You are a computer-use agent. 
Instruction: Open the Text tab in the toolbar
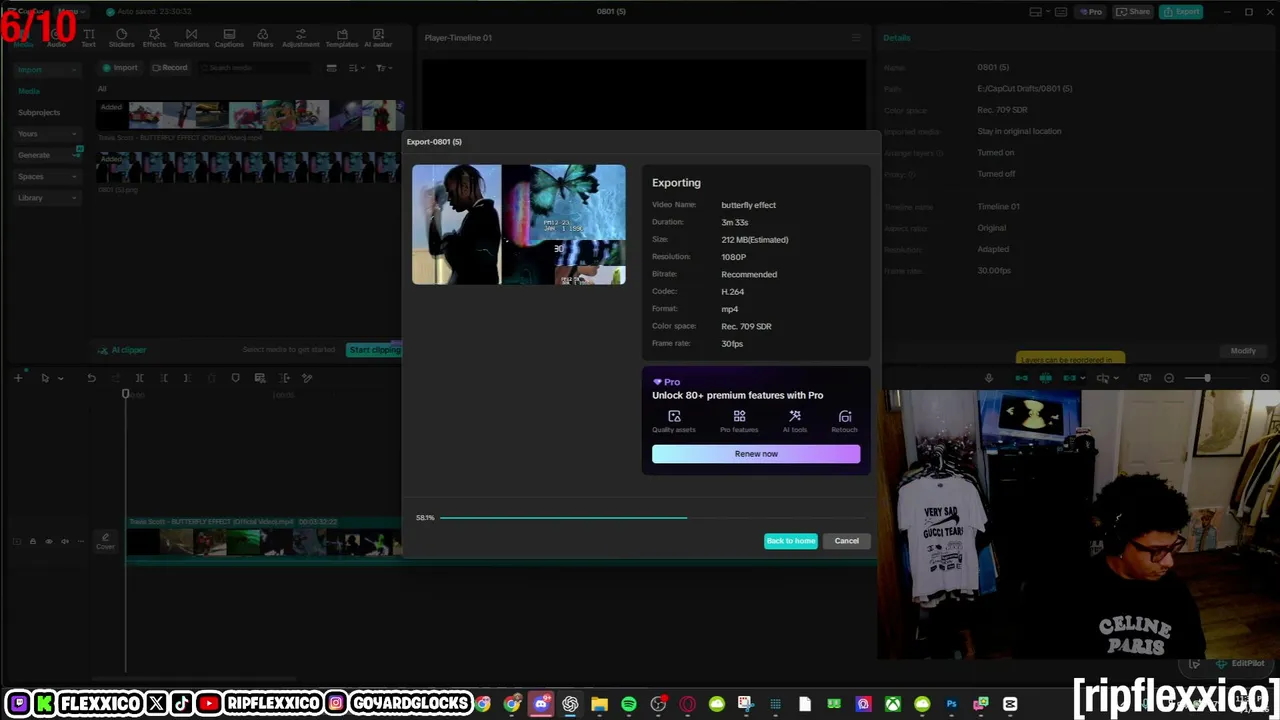[x=89, y=38]
